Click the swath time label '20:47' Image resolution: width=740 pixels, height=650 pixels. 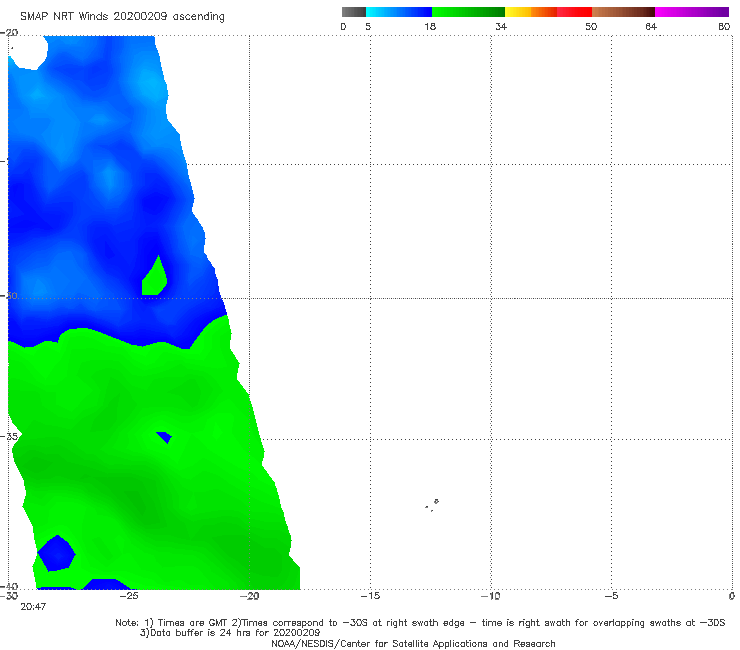tap(33, 607)
